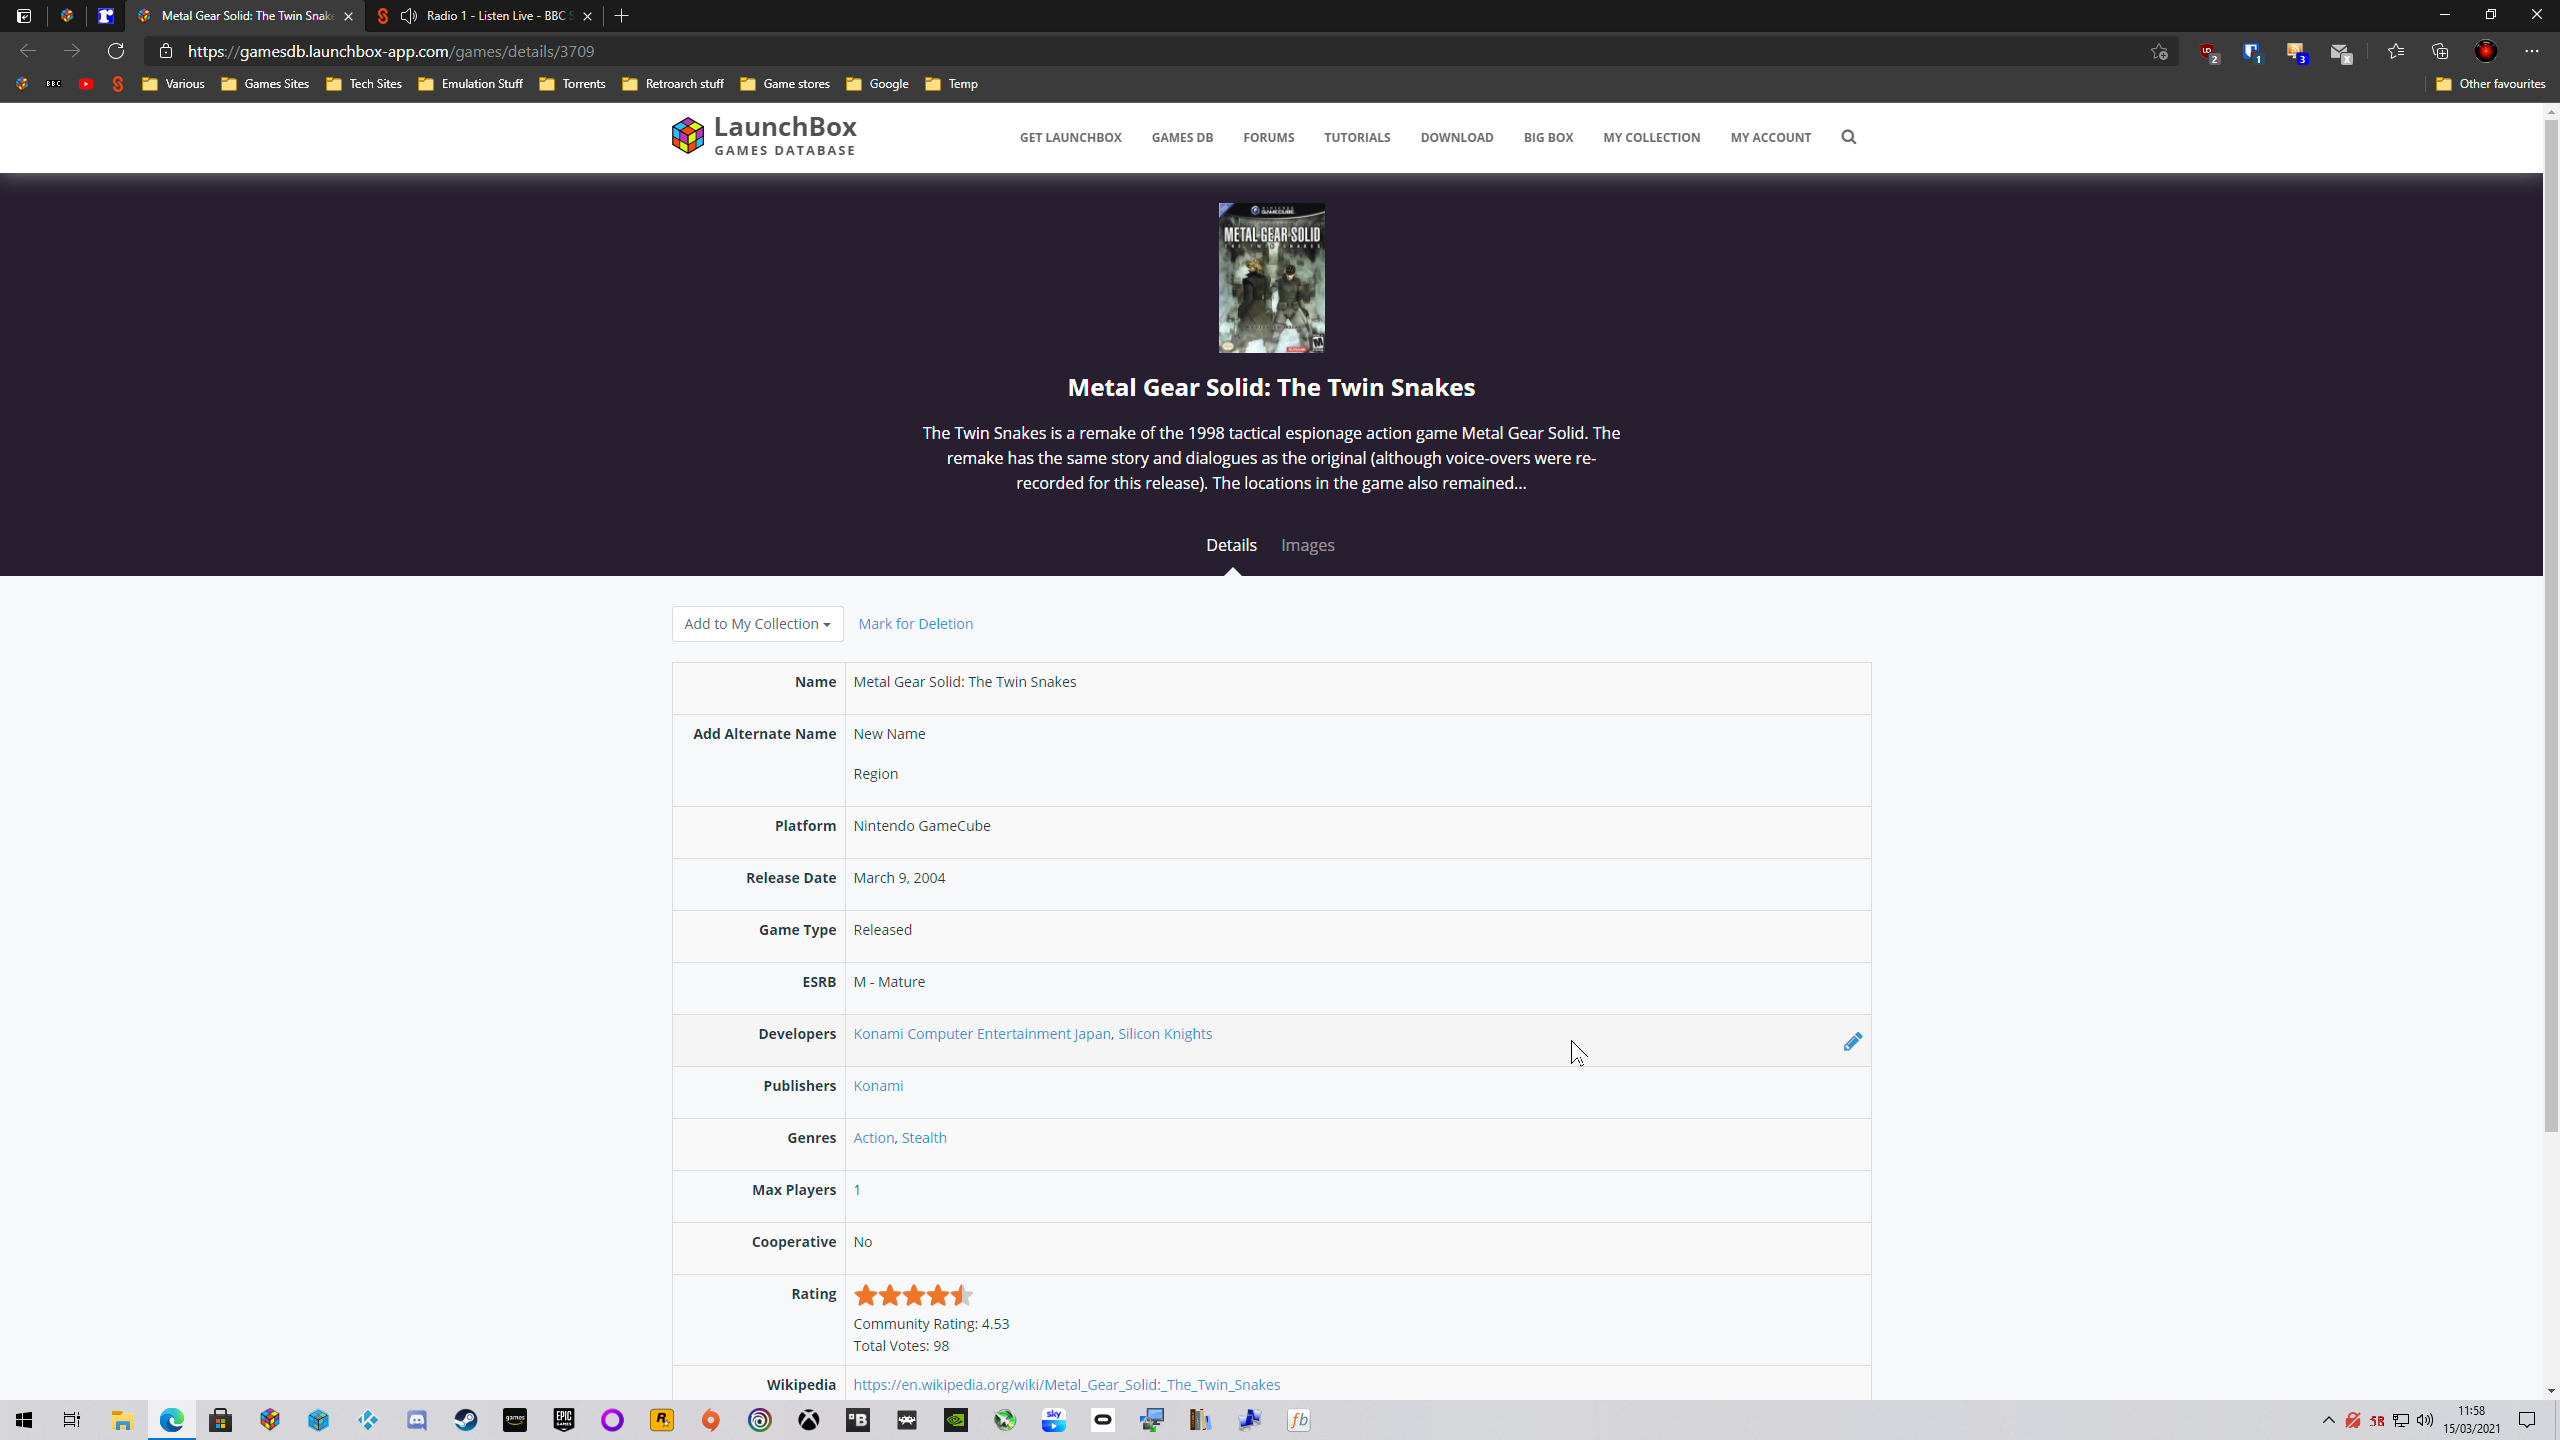Open the browser profile avatar

tap(2486, 51)
